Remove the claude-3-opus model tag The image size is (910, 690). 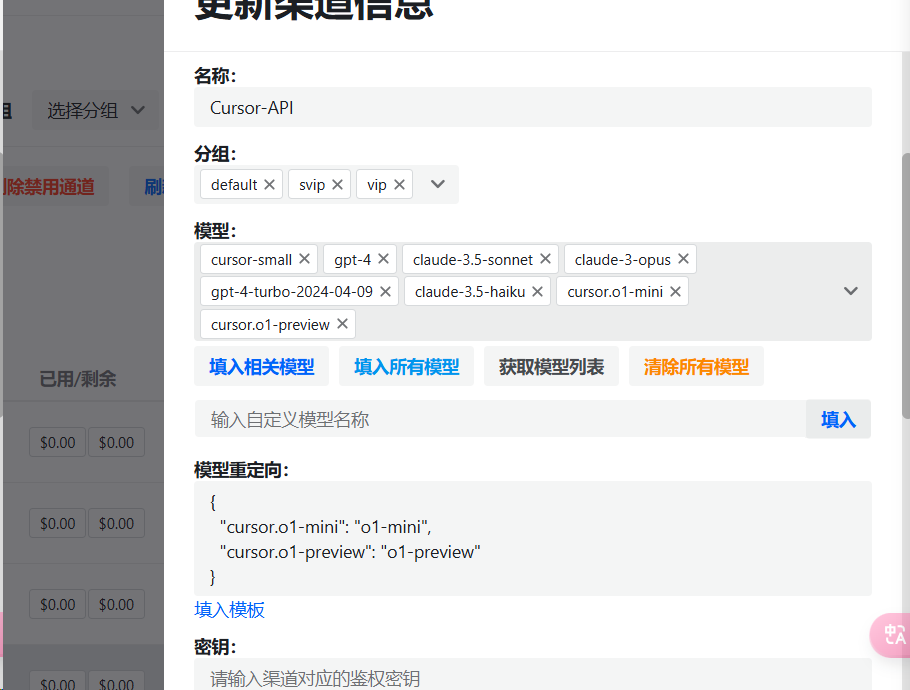coord(683,259)
